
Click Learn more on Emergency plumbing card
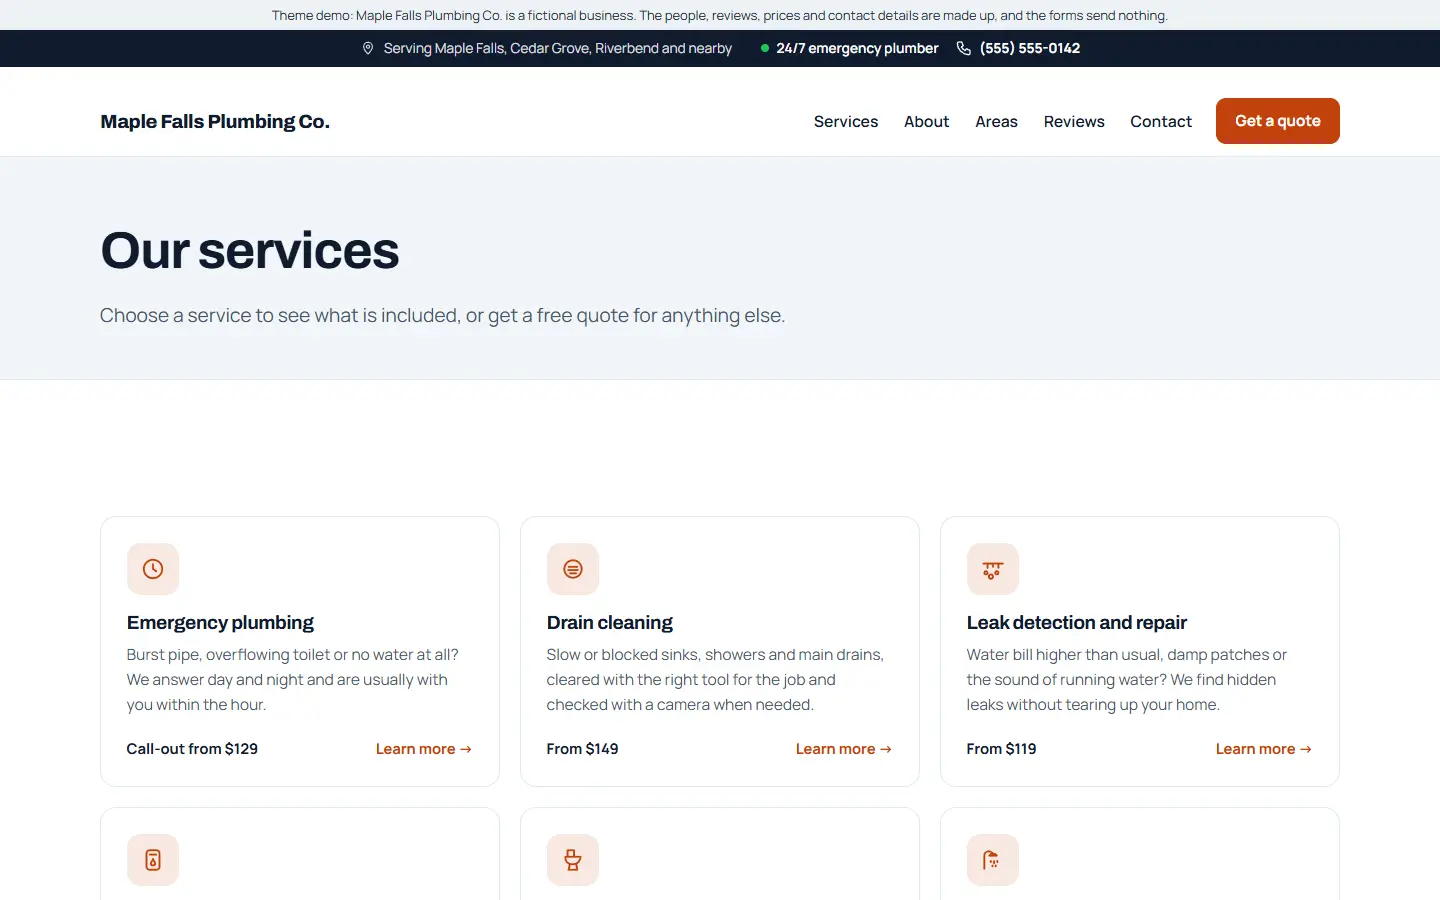point(424,749)
